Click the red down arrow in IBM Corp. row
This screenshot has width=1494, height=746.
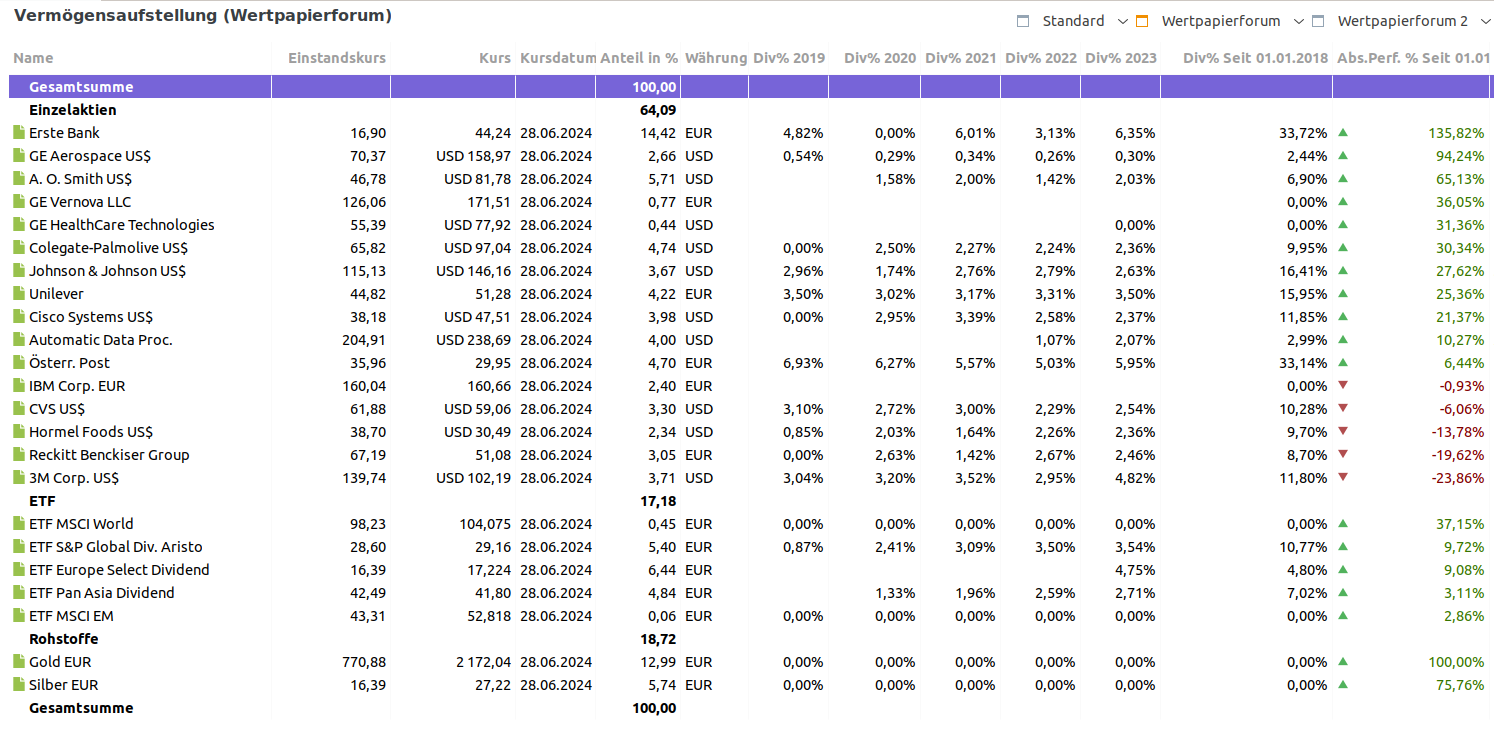[x=1343, y=386]
